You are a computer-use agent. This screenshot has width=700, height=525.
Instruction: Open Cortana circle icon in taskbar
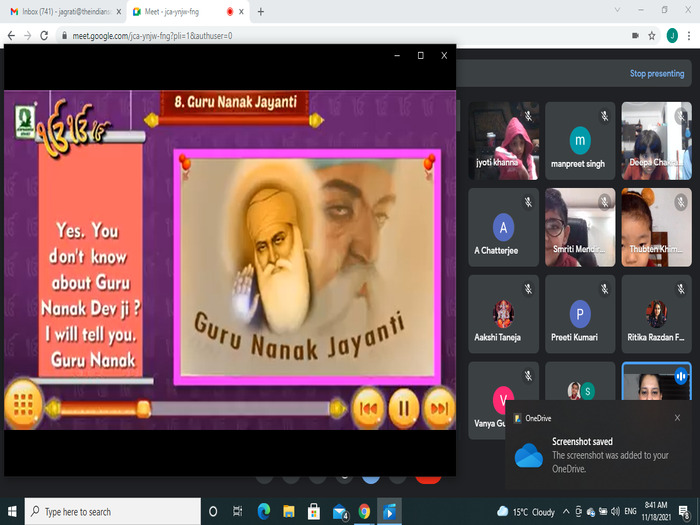pos(213,512)
